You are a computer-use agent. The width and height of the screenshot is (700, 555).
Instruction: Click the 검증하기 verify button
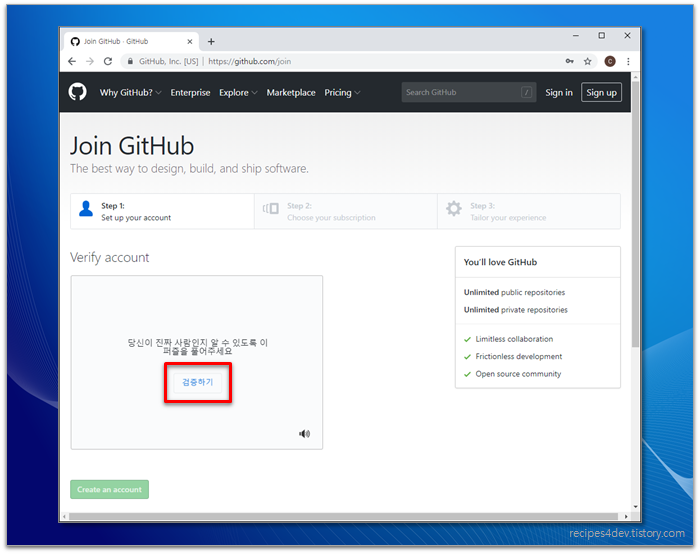pos(197,382)
